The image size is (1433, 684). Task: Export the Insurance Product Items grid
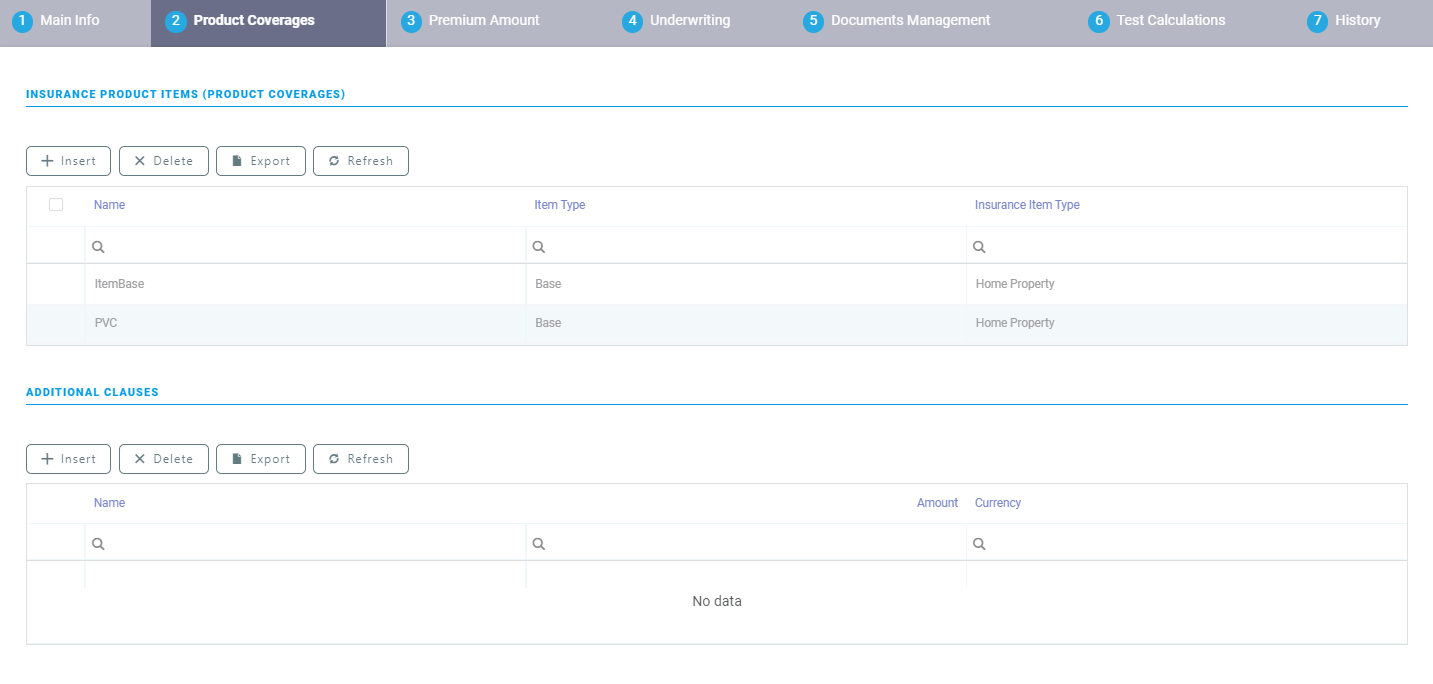[x=260, y=161]
